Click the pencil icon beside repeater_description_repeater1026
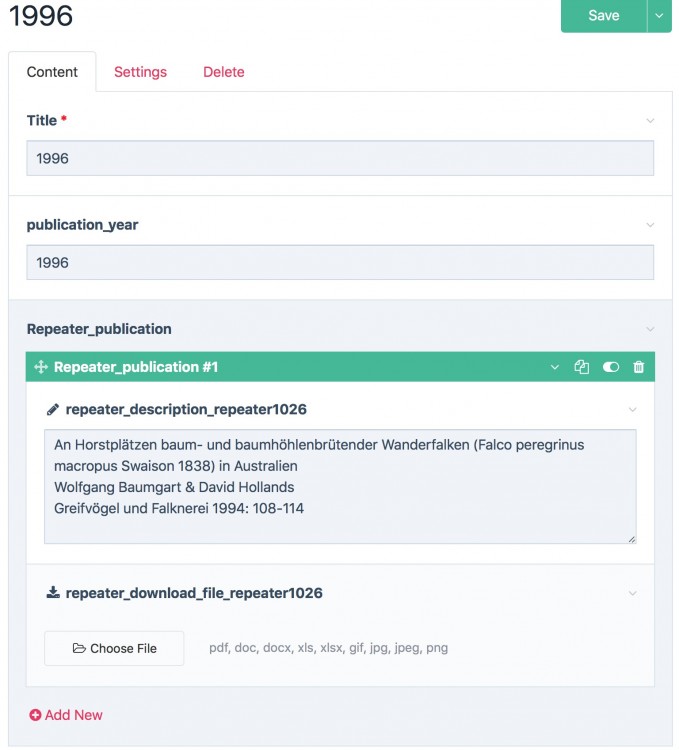This screenshot has height=750, width=679. click(53, 409)
